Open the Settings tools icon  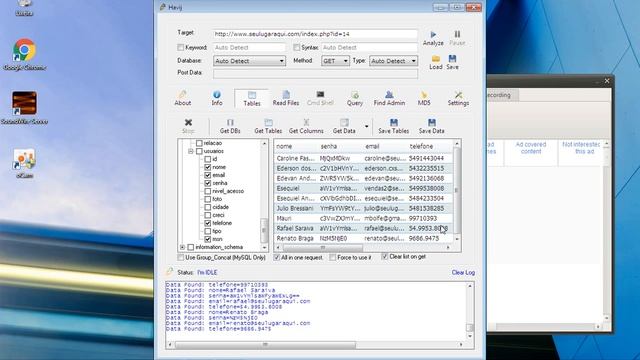[458, 95]
